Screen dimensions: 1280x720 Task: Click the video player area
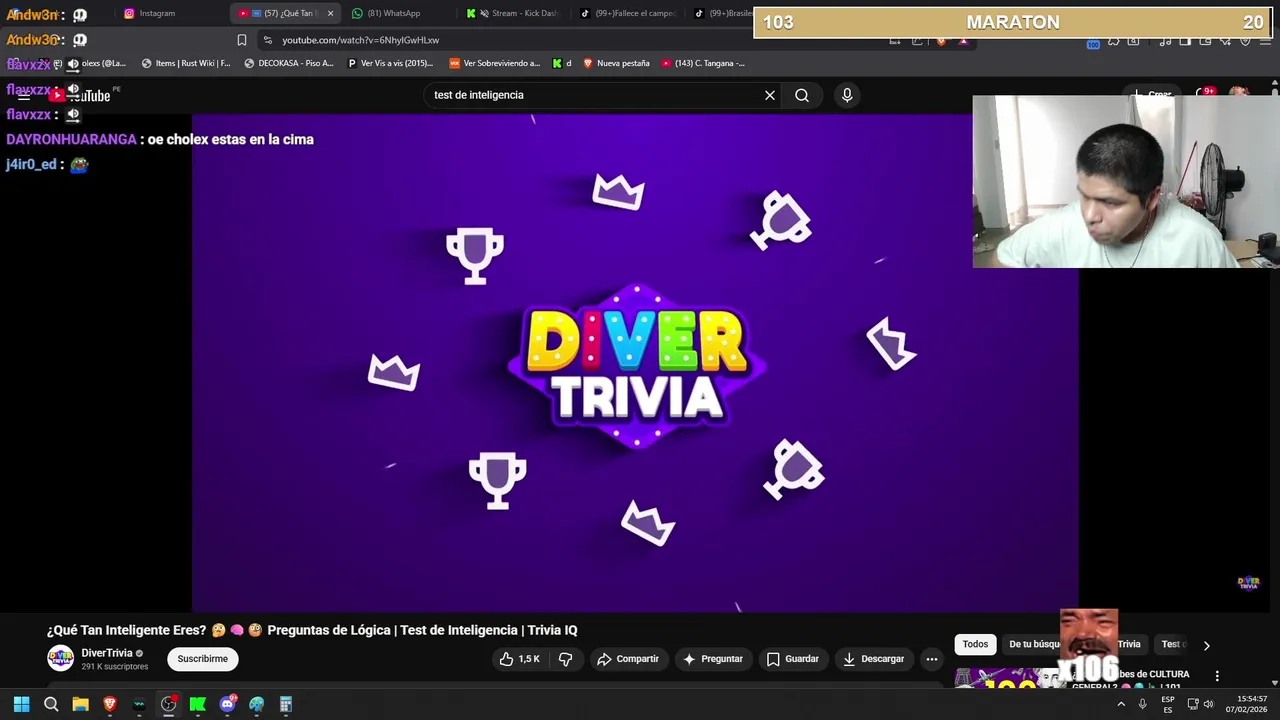point(635,362)
